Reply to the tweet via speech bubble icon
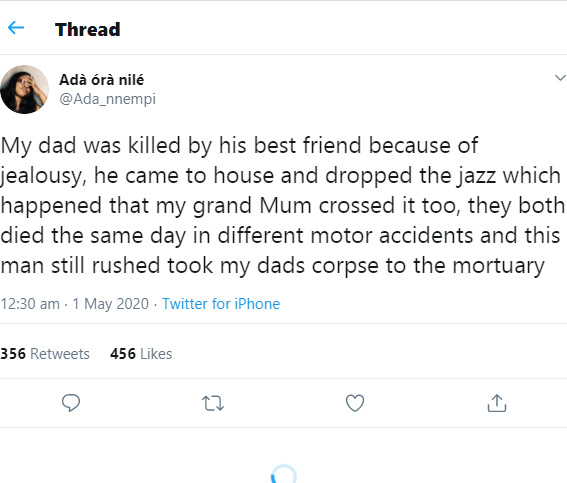 (71, 403)
